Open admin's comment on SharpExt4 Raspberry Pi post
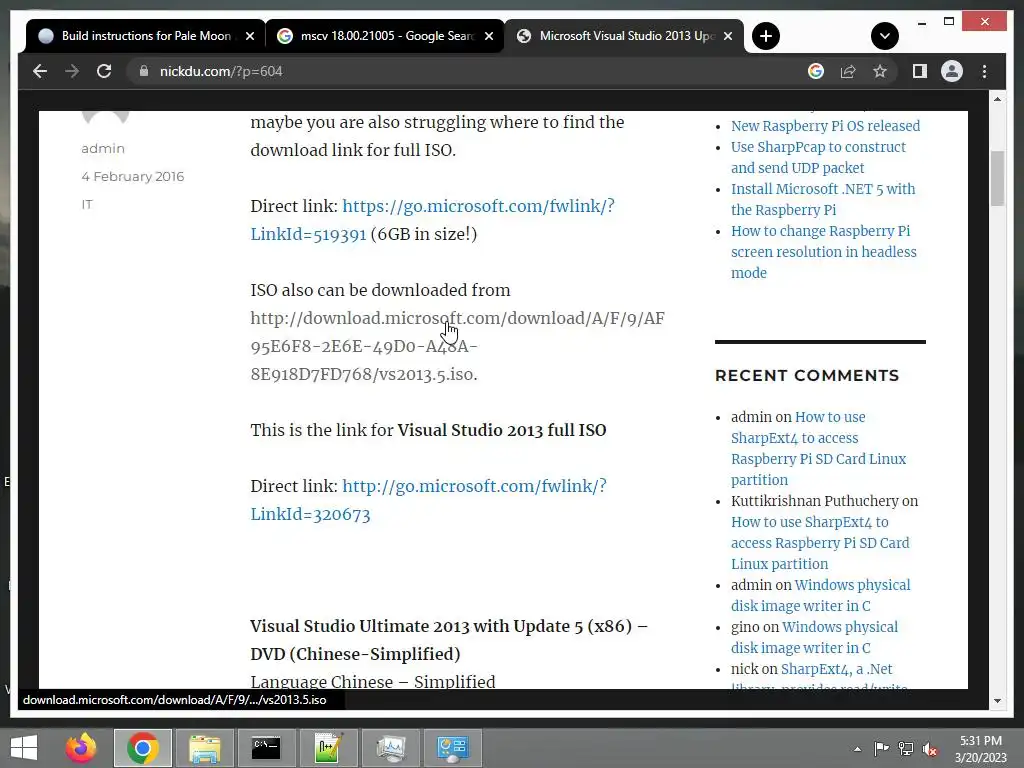The height and width of the screenshot is (768, 1024). pos(818,448)
